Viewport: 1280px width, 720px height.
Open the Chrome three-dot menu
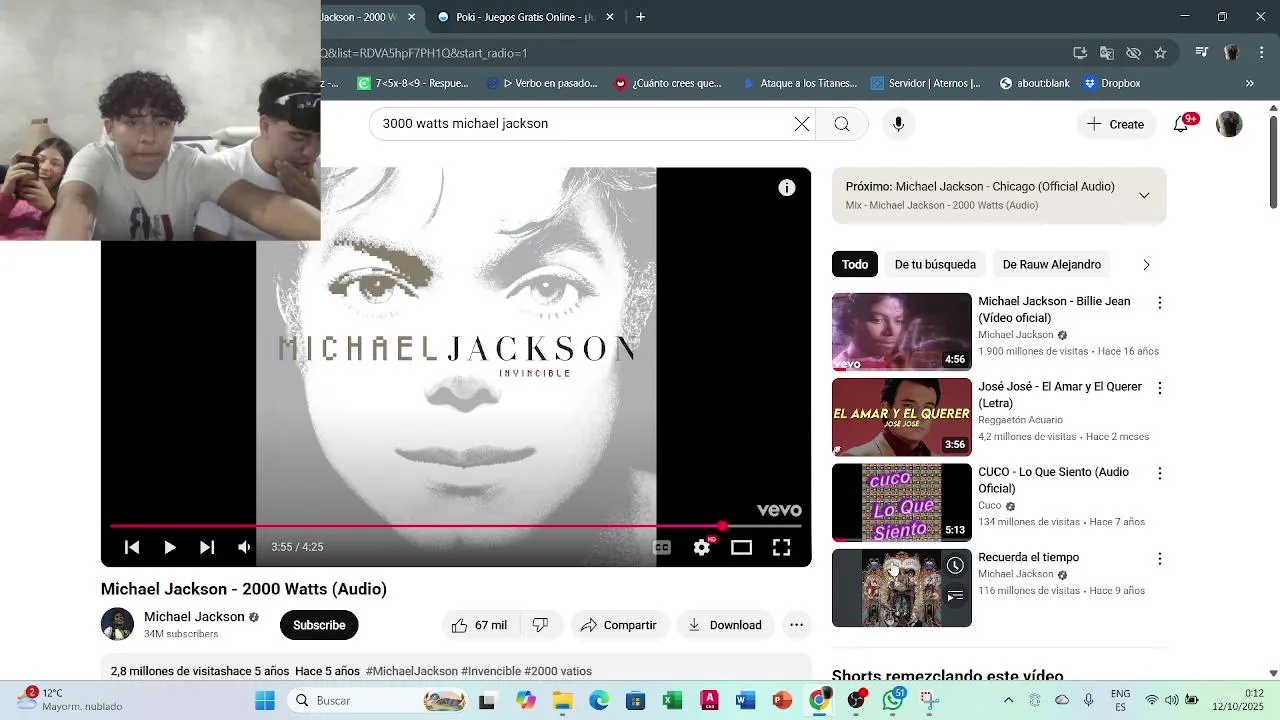[x=1260, y=53]
